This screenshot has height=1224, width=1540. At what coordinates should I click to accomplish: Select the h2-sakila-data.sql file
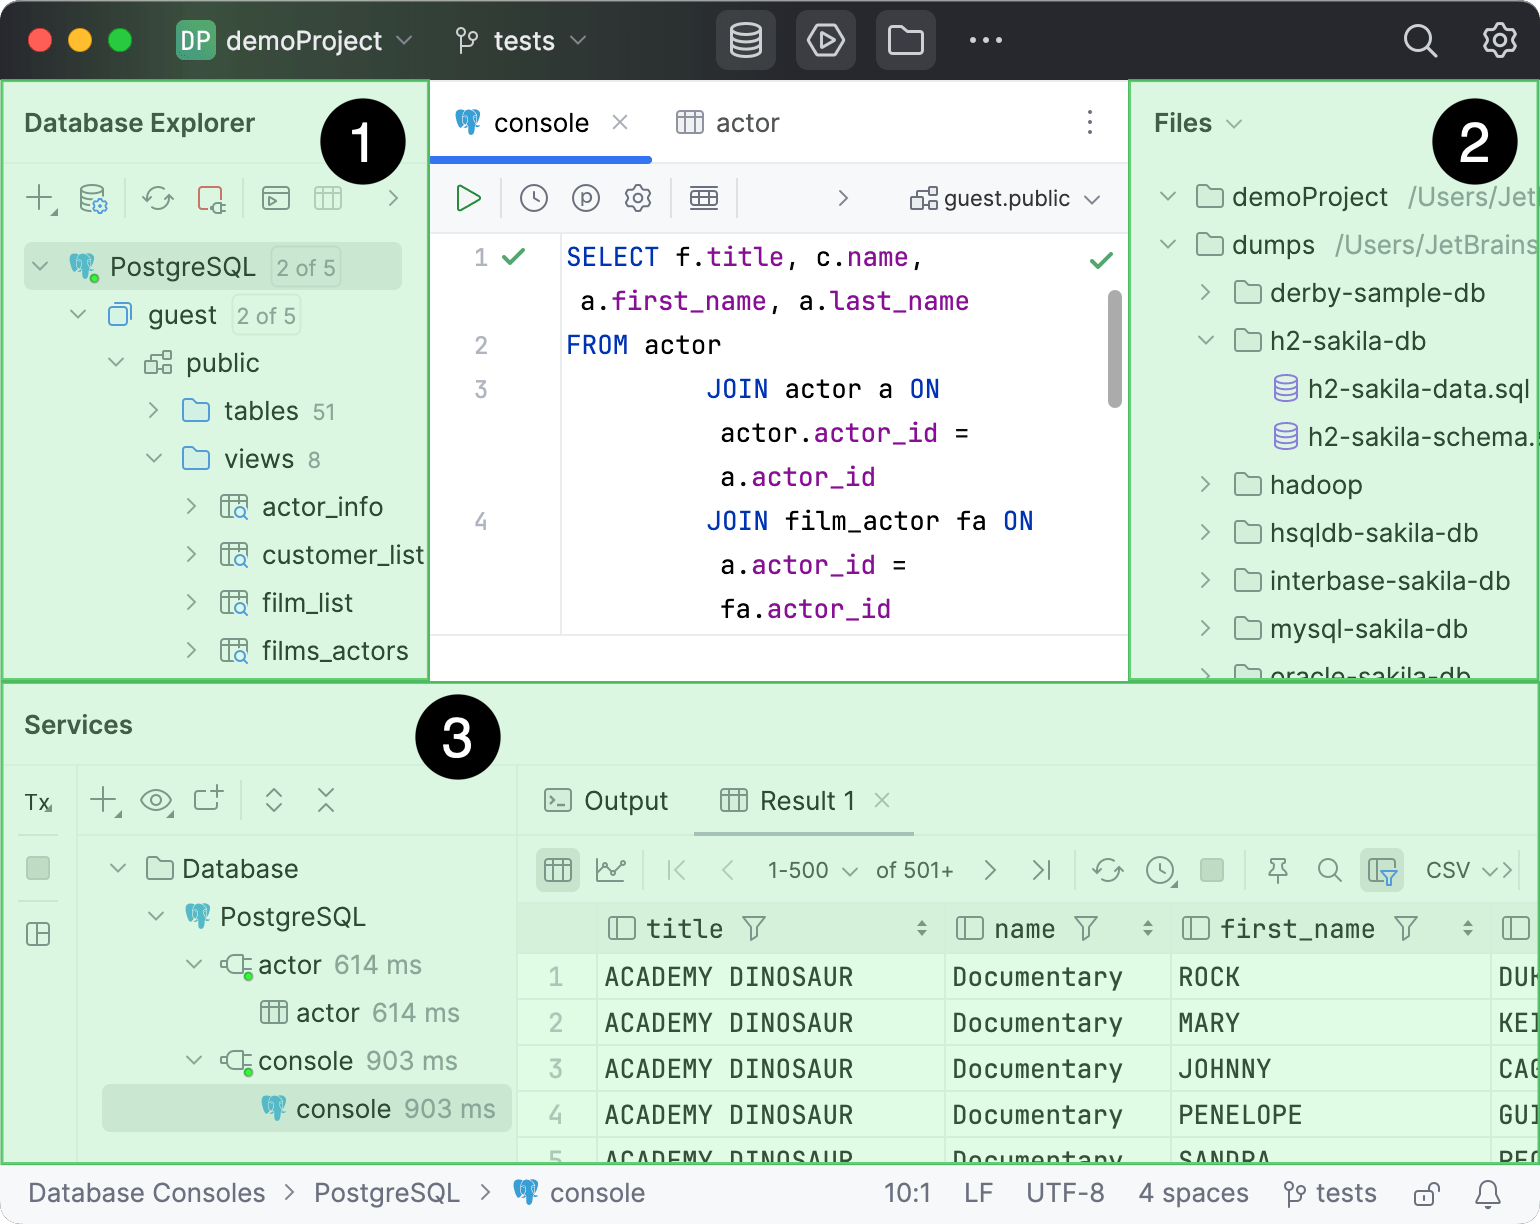[1417, 389]
